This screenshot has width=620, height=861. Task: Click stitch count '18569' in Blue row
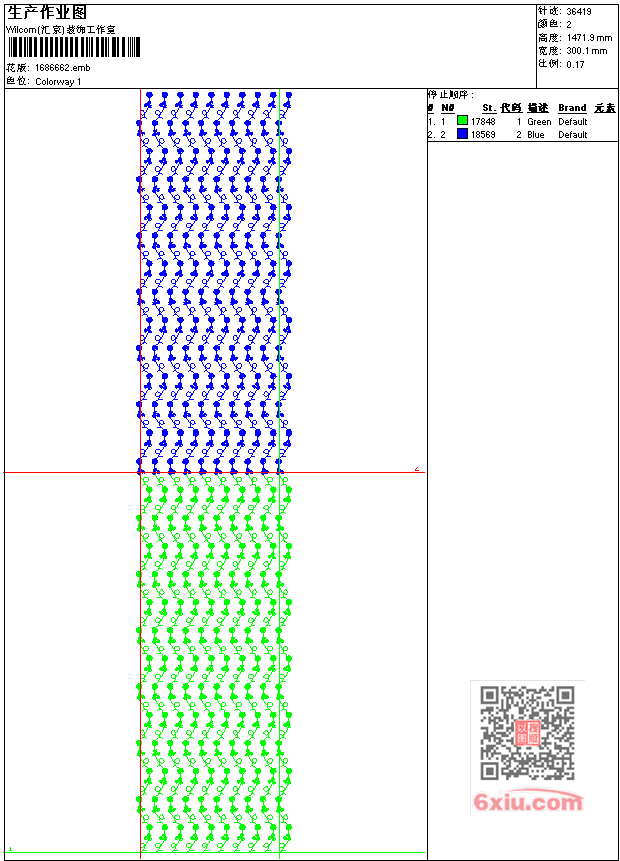pos(483,135)
